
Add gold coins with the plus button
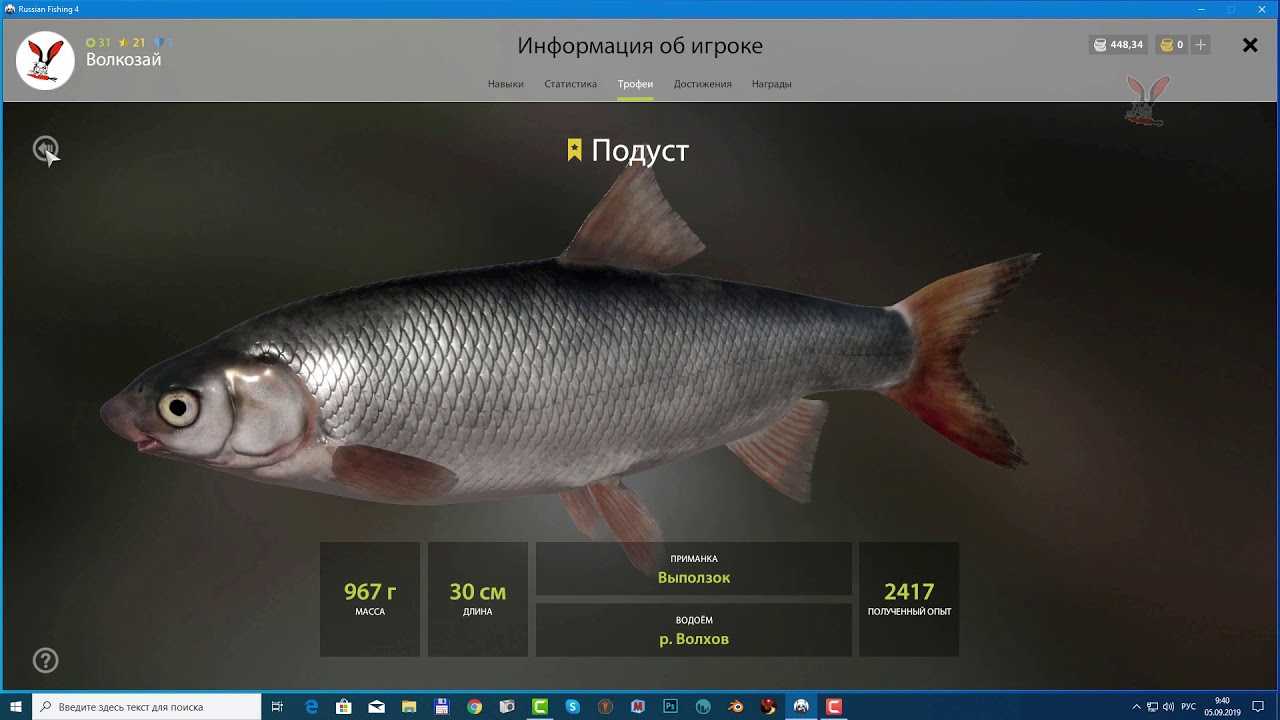(1201, 45)
